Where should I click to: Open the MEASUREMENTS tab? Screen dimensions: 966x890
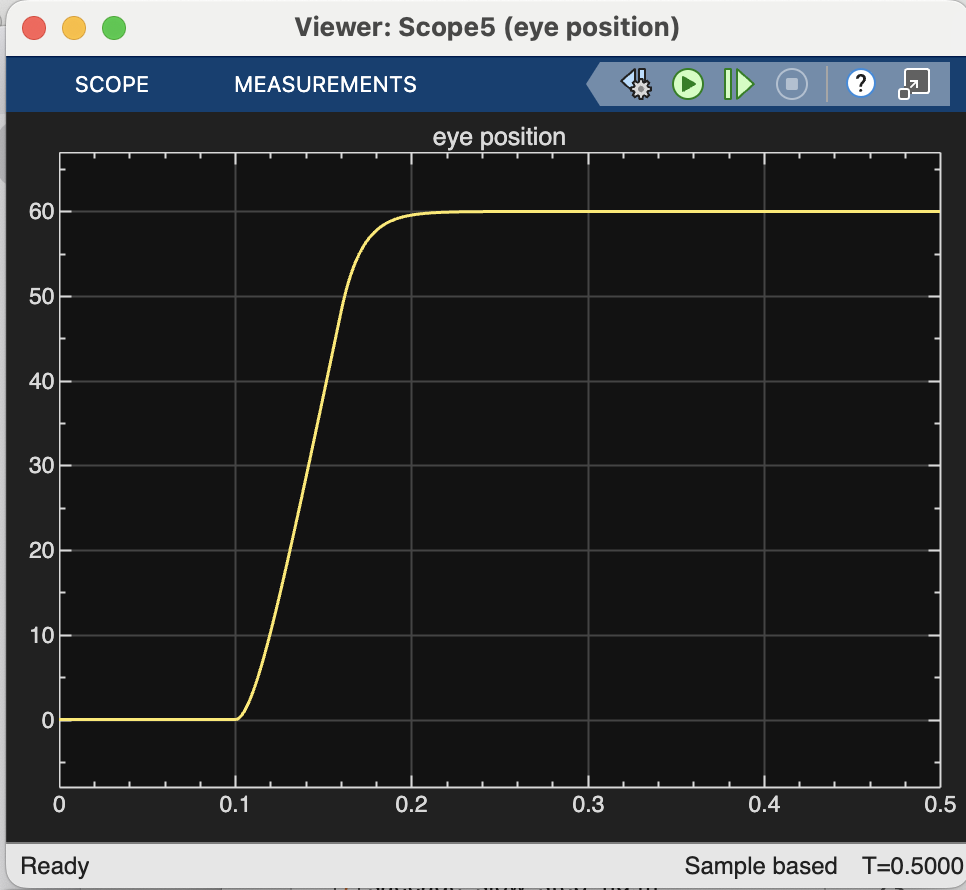[x=325, y=85]
